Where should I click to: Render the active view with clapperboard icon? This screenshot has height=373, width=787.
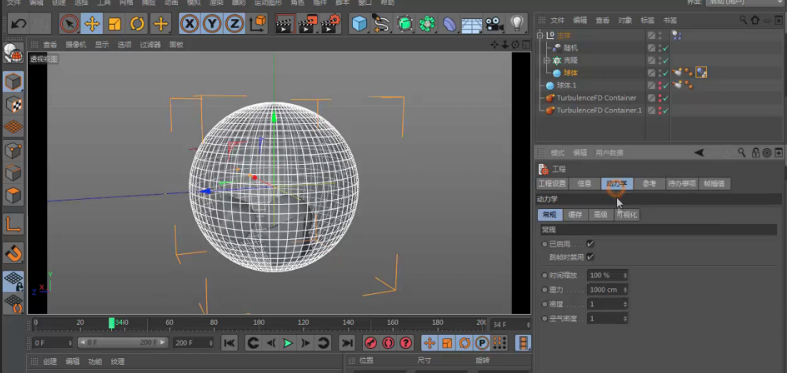pos(284,24)
